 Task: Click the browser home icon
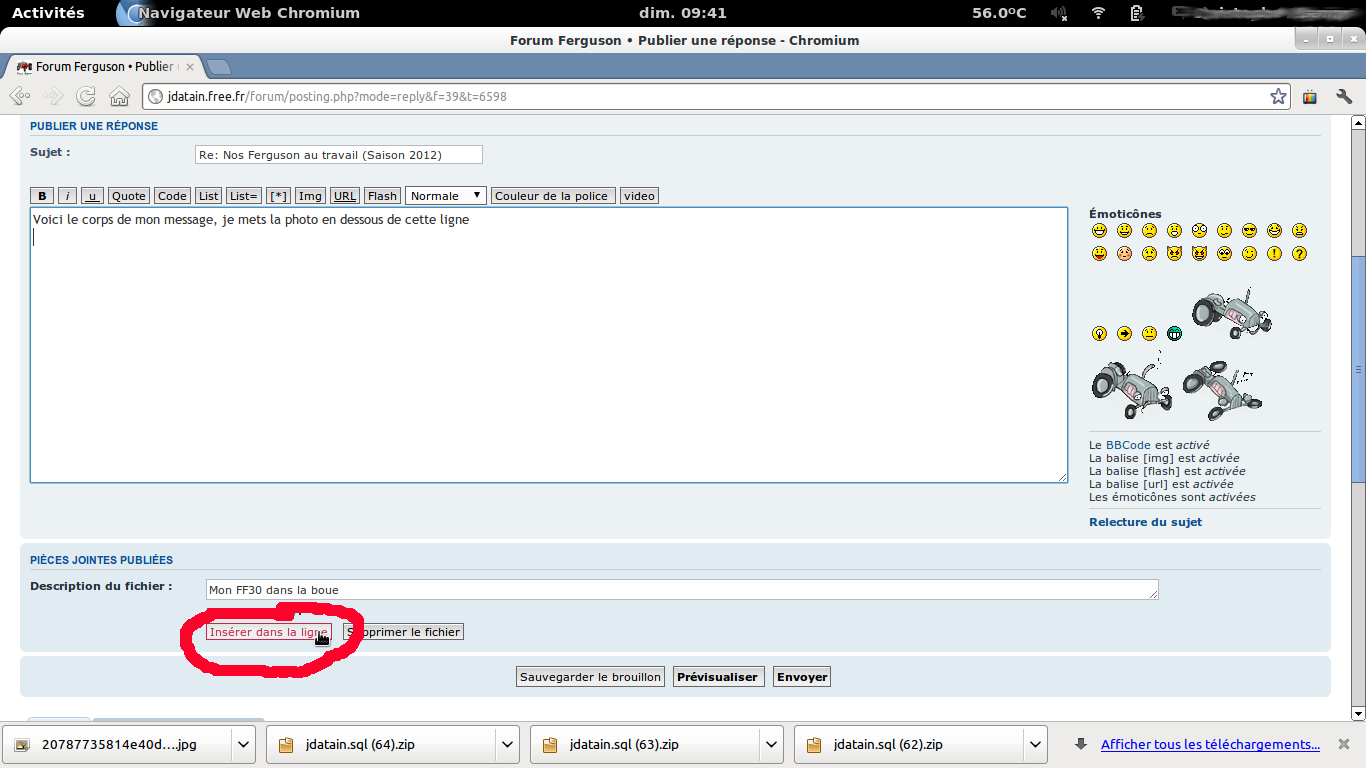pyautogui.click(x=119, y=96)
